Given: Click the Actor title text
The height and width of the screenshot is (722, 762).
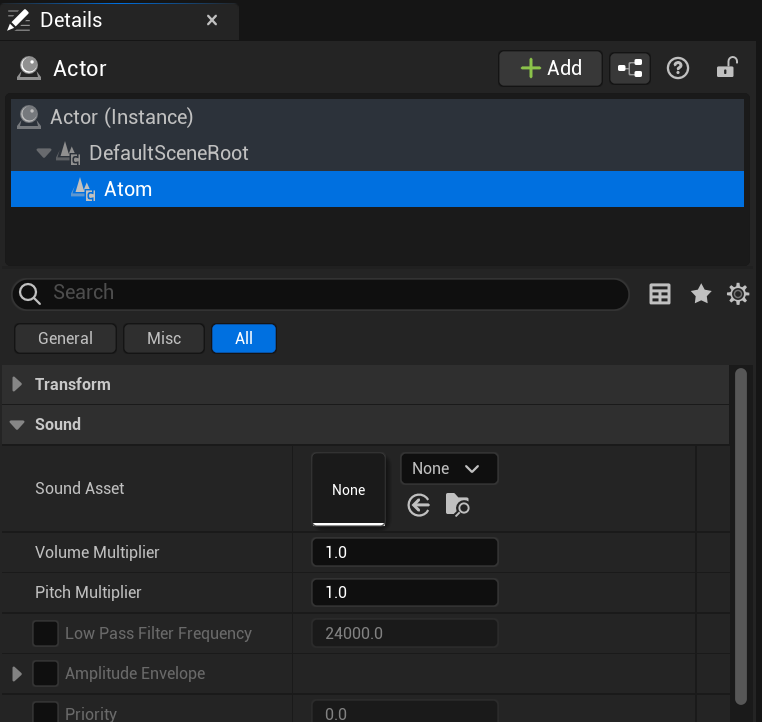Looking at the screenshot, I should pos(80,69).
